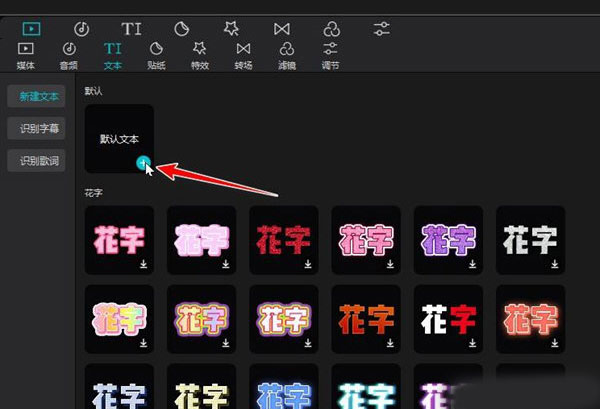Download the first pink 花字 style

click(144, 265)
